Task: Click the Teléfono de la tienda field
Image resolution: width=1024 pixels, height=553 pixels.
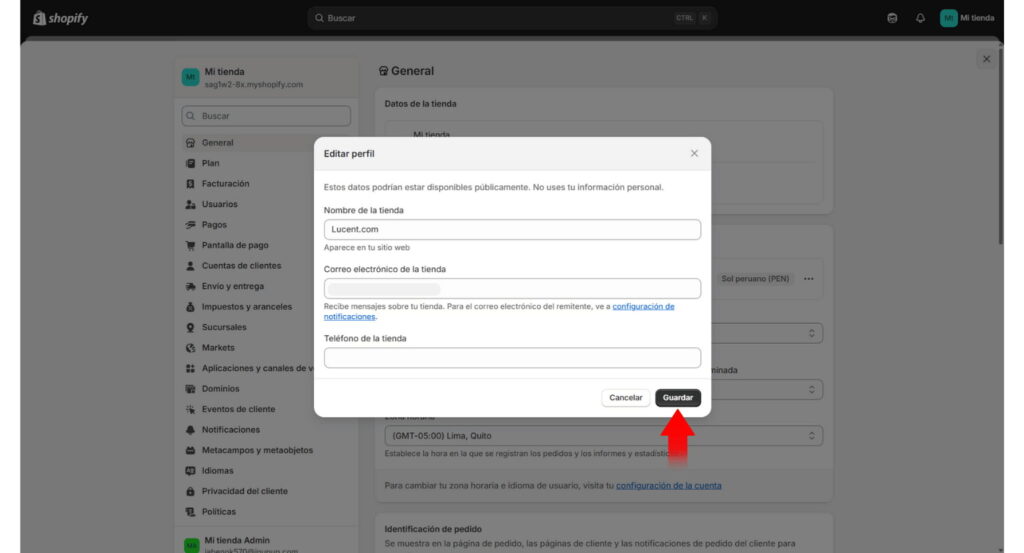Action: tap(512, 358)
